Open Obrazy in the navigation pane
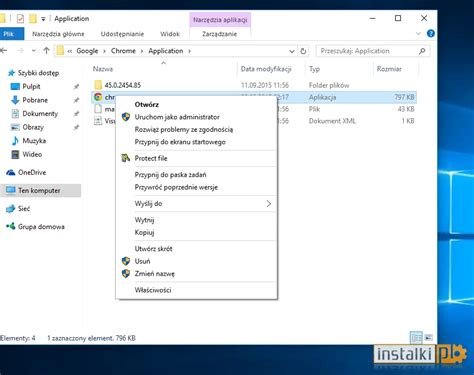The image size is (474, 375). point(33,127)
